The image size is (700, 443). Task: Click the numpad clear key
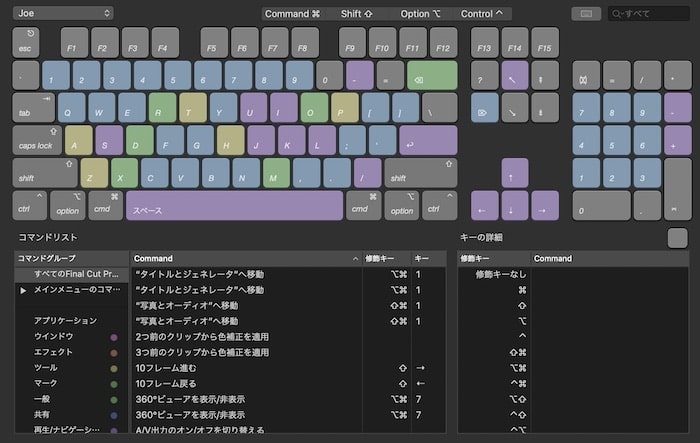pyautogui.click(x=586, y=75)
